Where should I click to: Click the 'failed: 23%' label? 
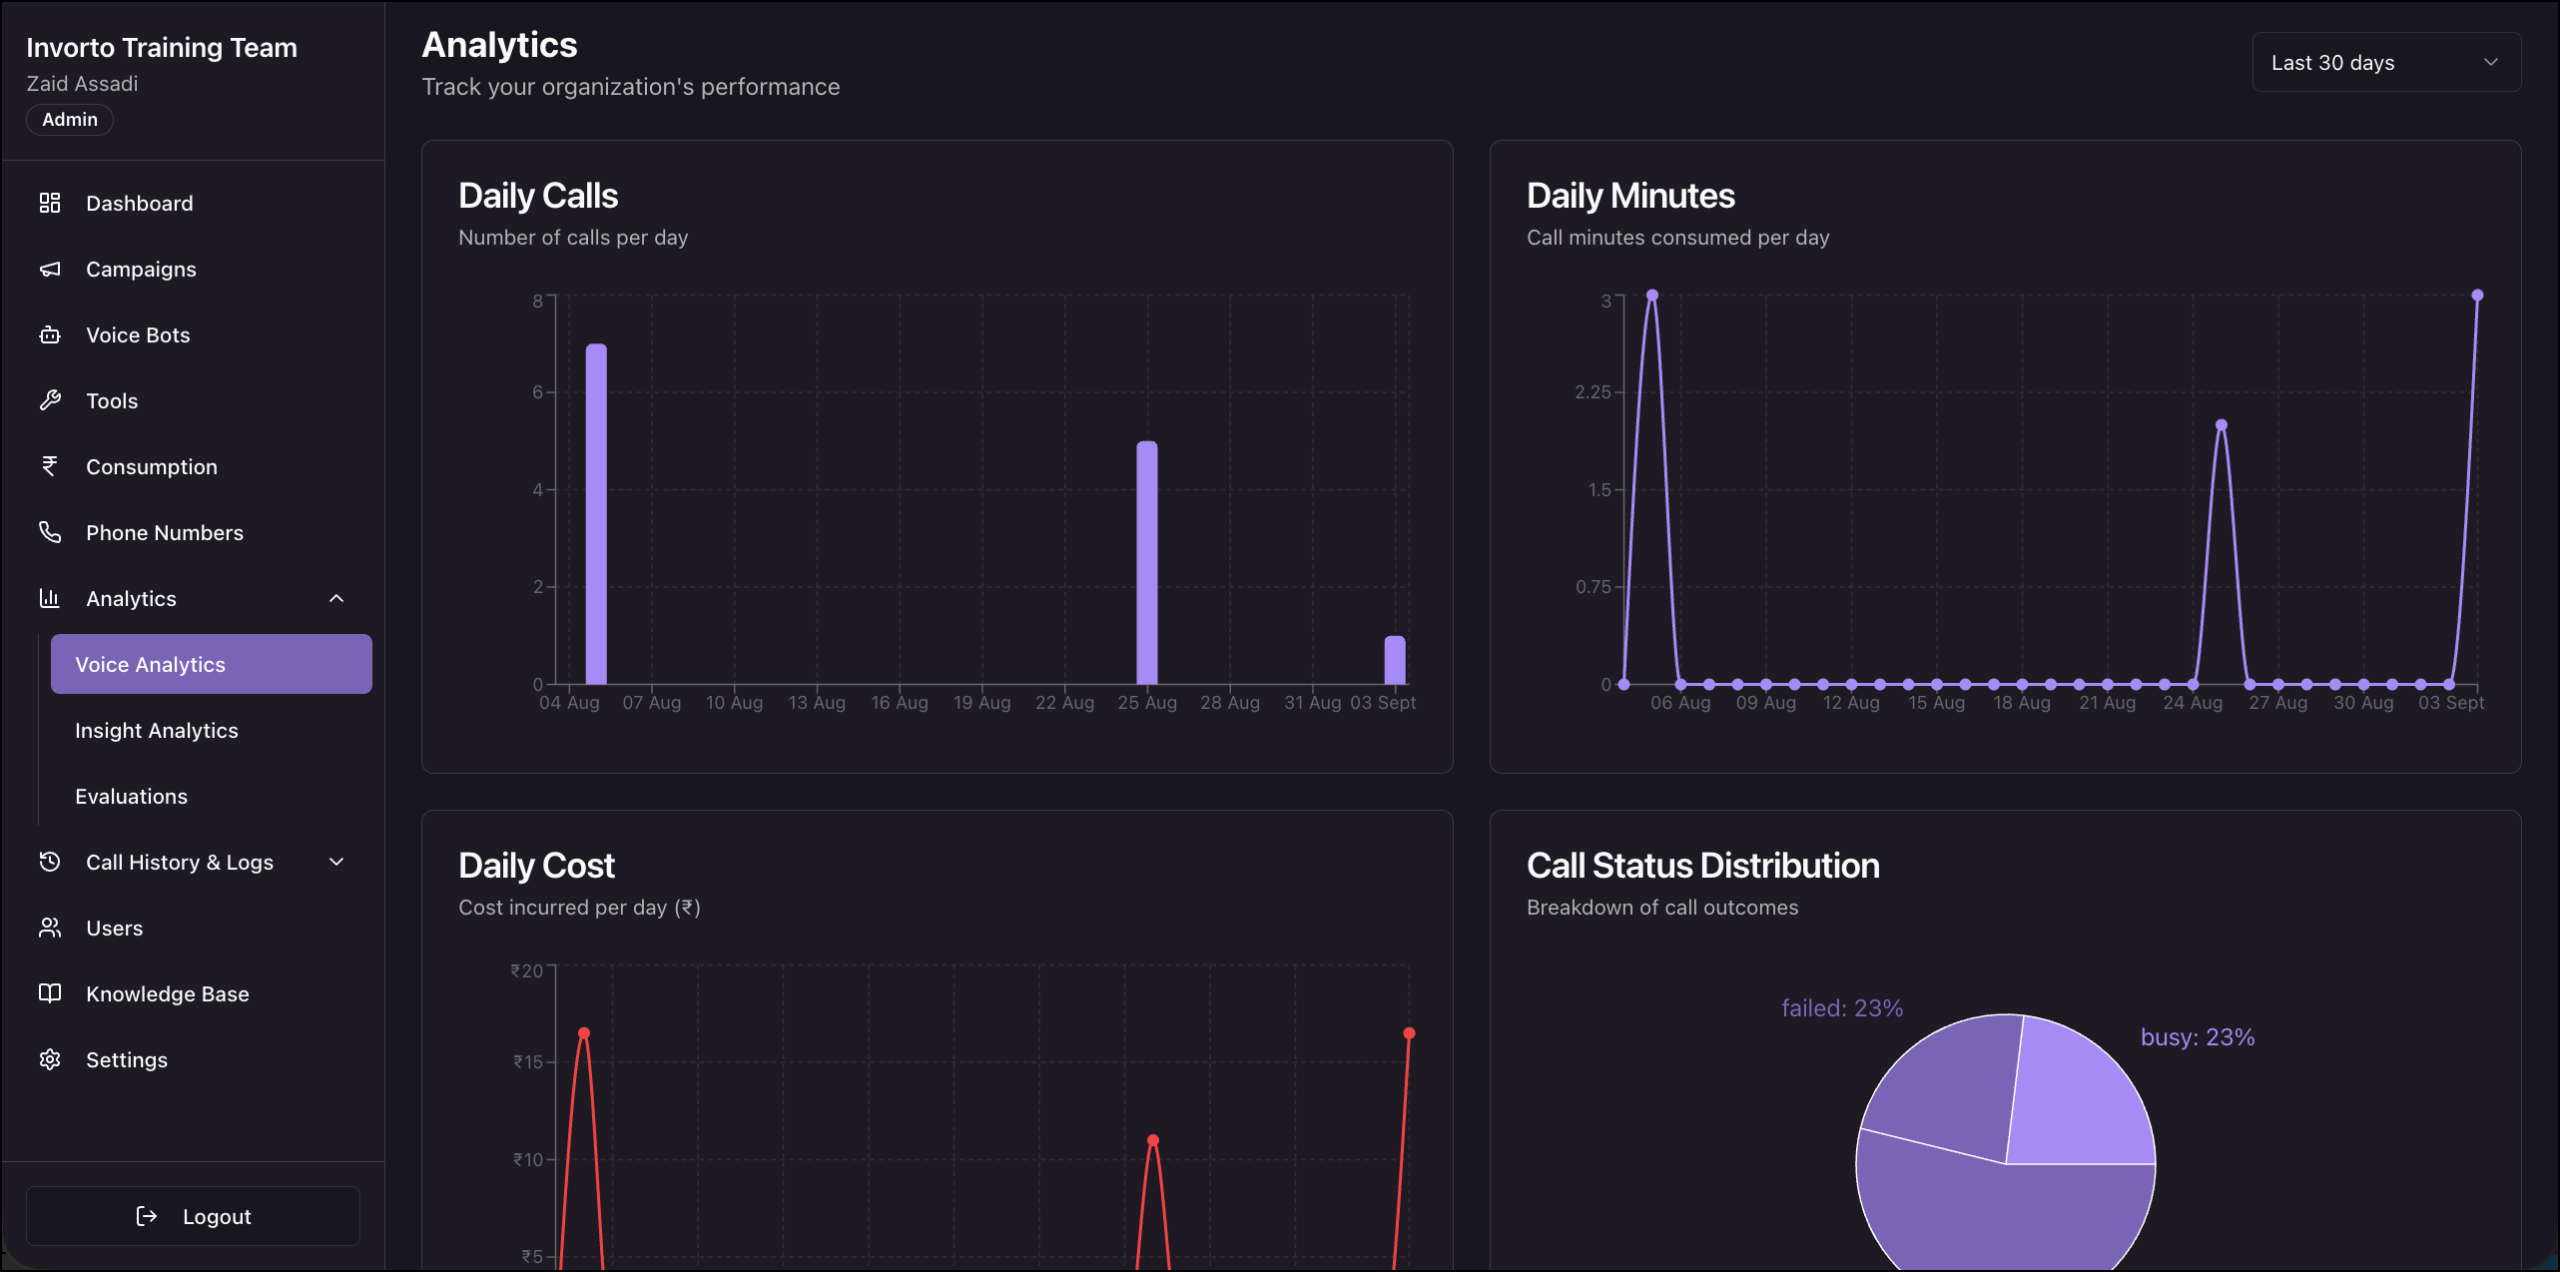(1842, 1008)
